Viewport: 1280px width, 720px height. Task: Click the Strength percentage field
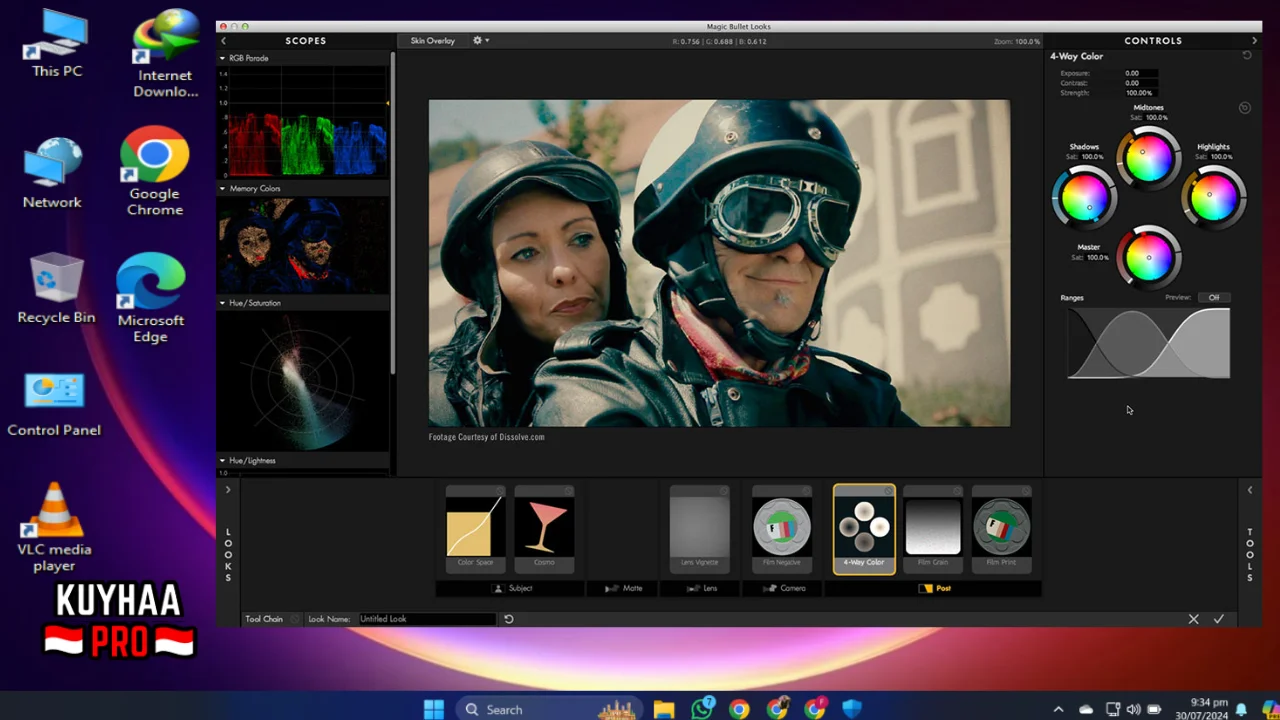(1139, 93)
